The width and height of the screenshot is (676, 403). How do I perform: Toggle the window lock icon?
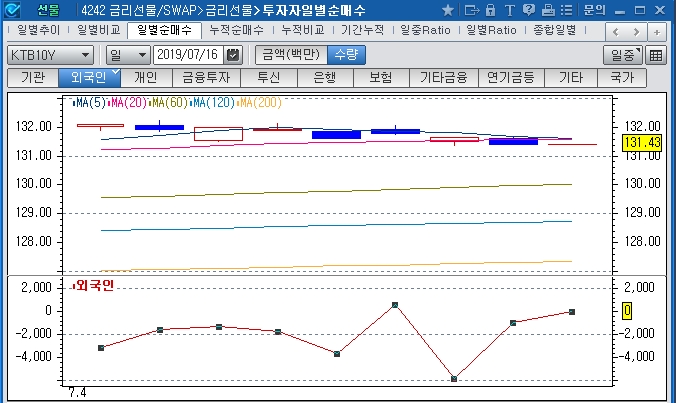pos(490,10)
